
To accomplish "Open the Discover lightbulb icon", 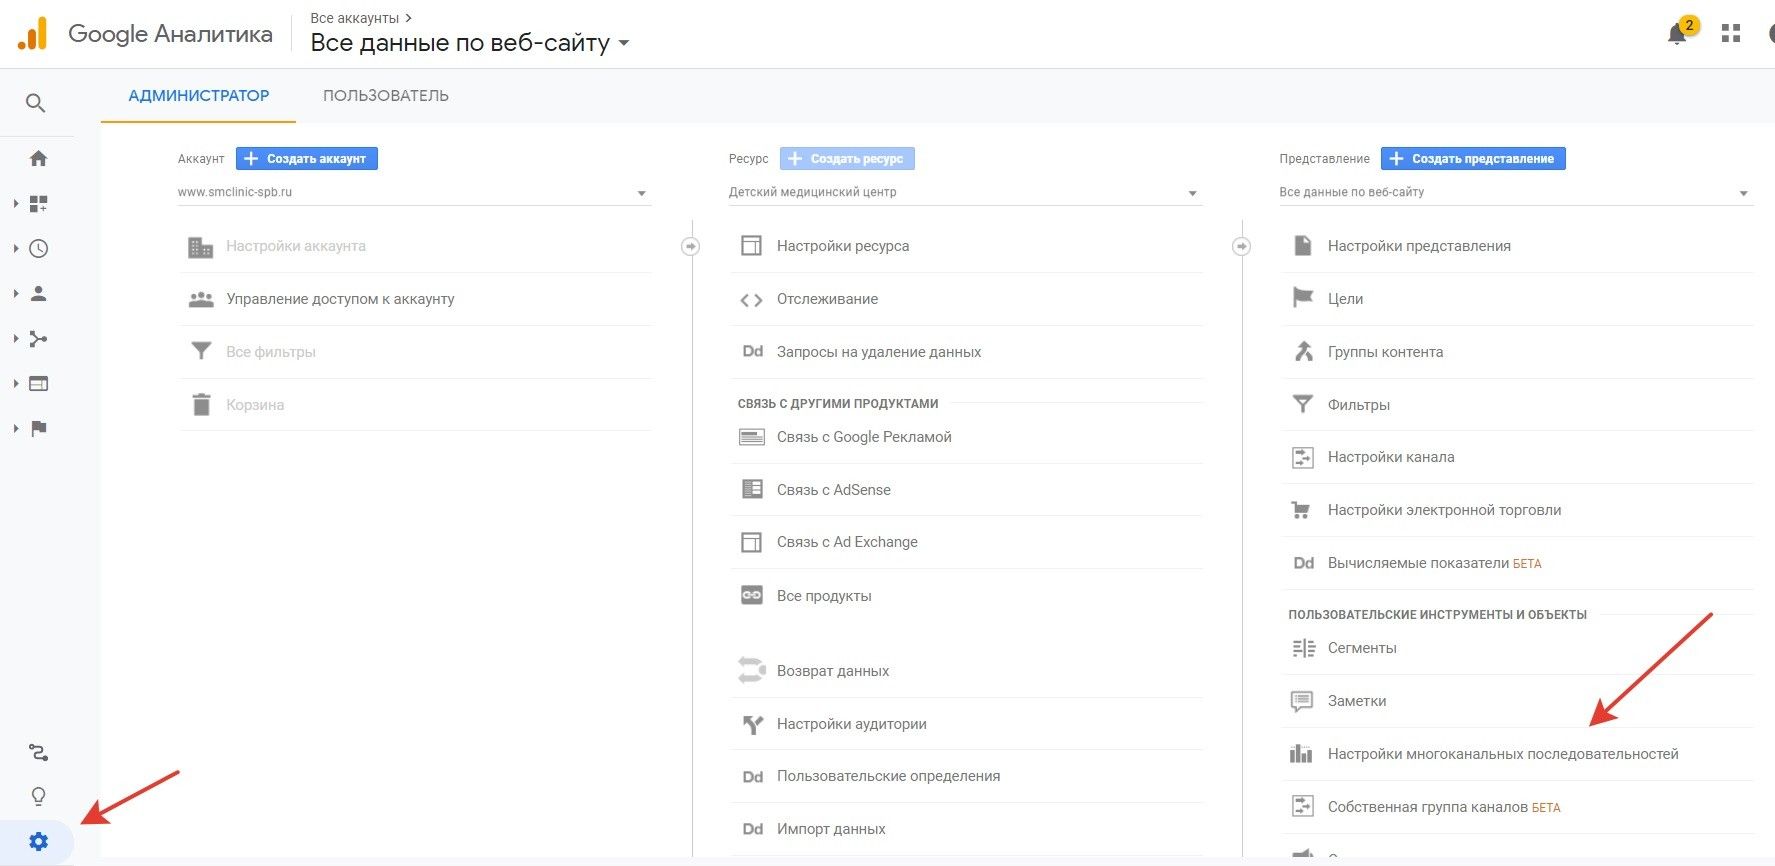I will 38,797.
